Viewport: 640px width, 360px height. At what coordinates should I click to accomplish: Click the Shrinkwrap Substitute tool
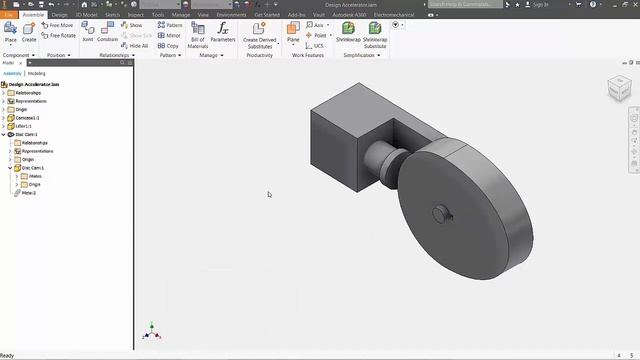[x=375, y=35]
